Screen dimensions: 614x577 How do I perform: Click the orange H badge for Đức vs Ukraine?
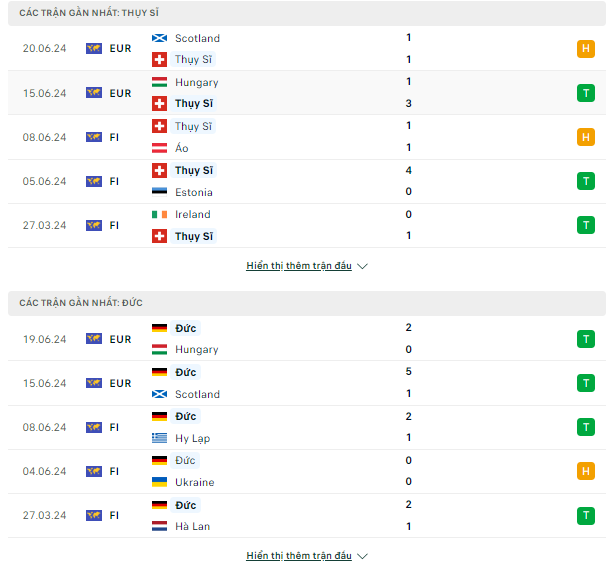(x=586, y=471)
